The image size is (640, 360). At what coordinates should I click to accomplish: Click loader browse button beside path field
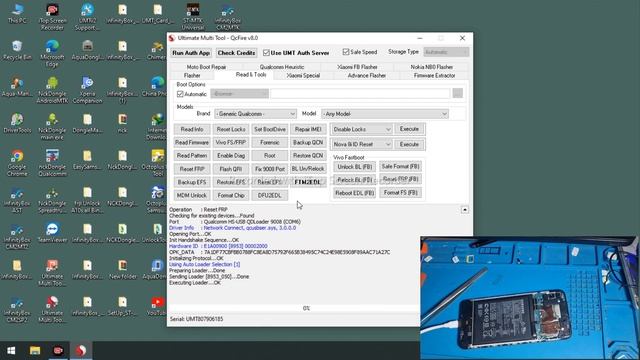point(458,93)
